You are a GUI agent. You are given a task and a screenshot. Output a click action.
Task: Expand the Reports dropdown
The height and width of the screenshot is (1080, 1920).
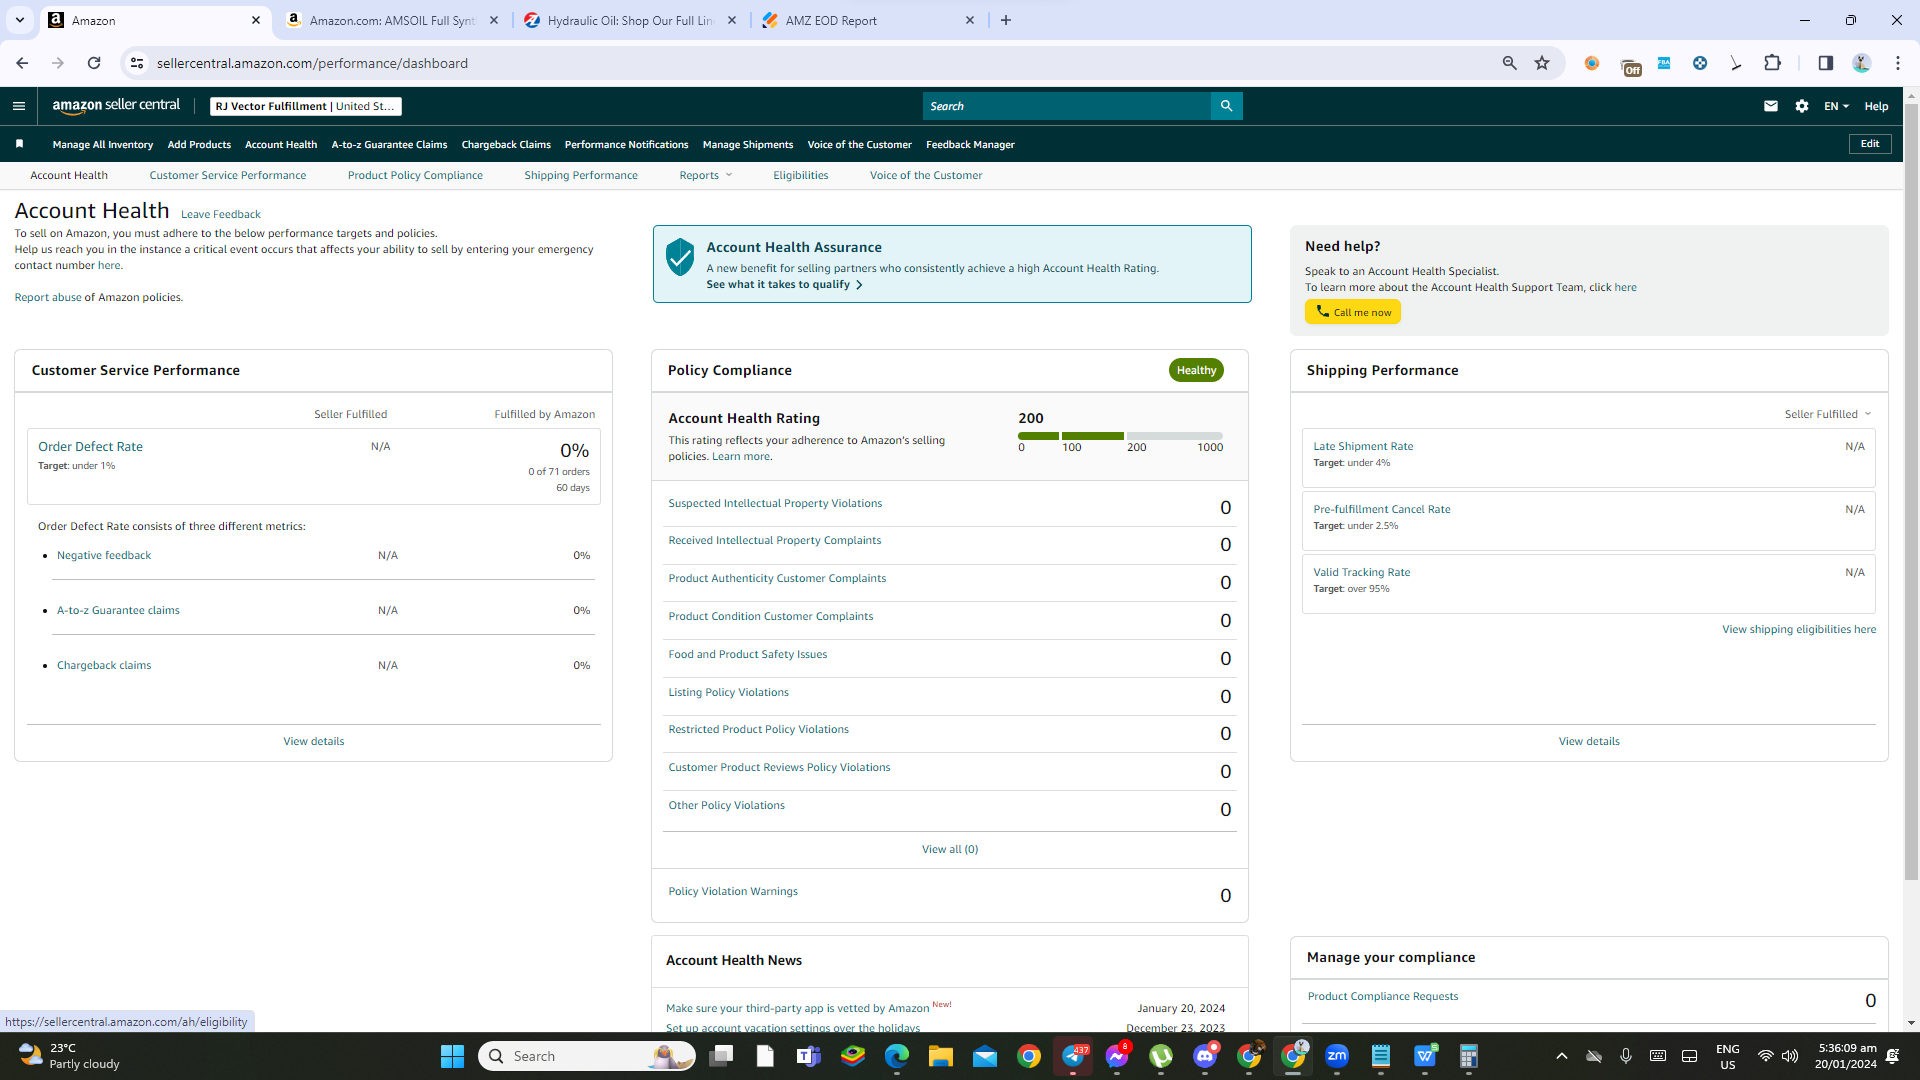tap(705, 175)
